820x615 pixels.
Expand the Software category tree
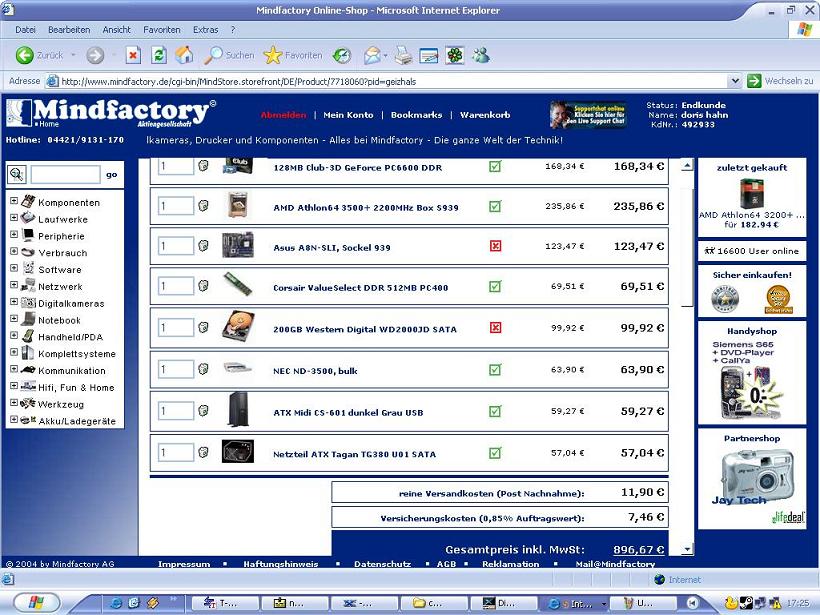click(x=14, y=268)
